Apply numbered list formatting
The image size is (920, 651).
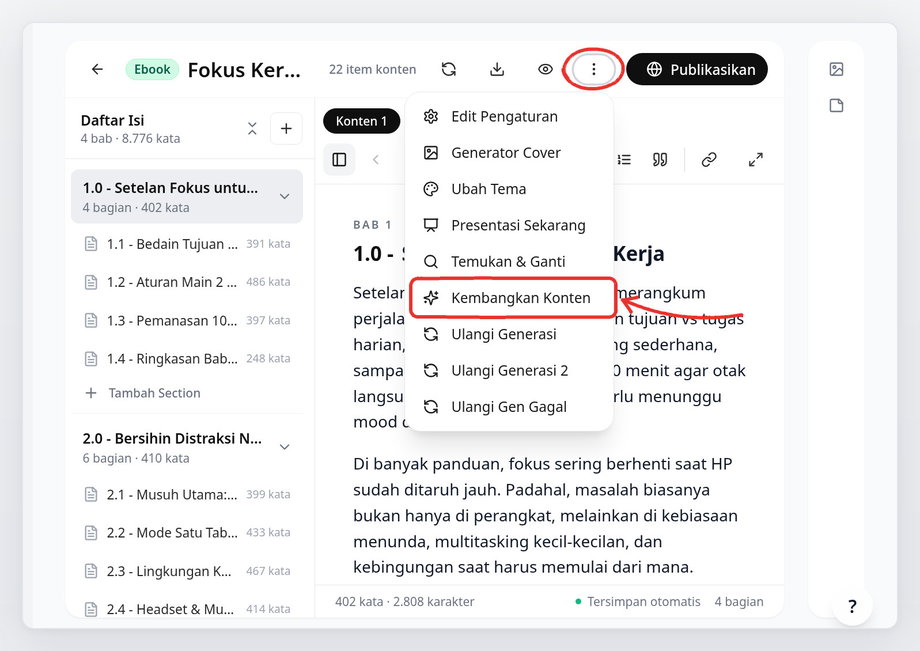624,160
